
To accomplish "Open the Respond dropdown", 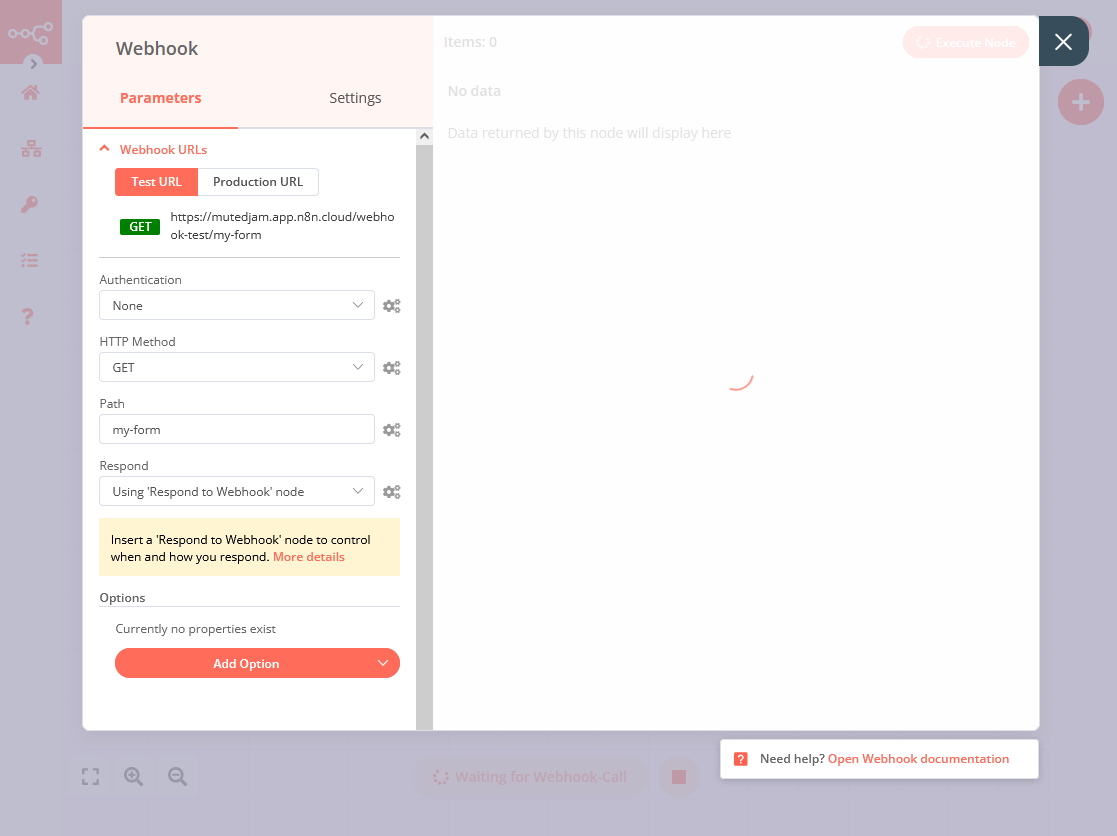I will pyautogui.click(x=236, y=491).
